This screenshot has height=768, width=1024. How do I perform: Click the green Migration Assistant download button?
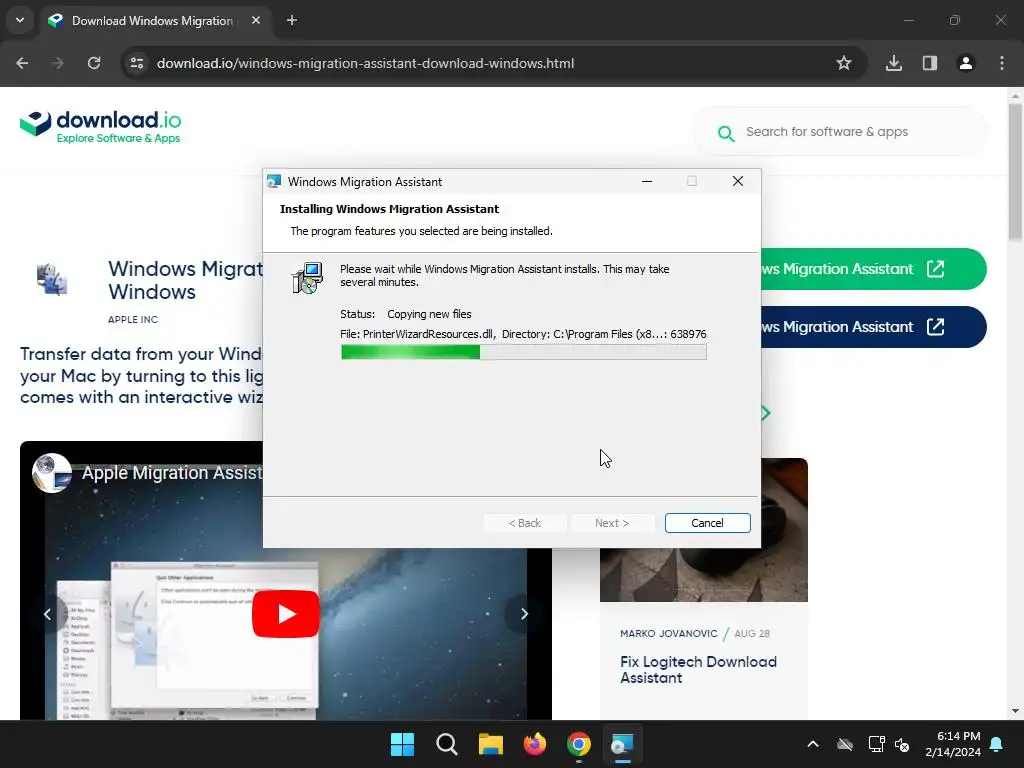[x=874, y=269]
